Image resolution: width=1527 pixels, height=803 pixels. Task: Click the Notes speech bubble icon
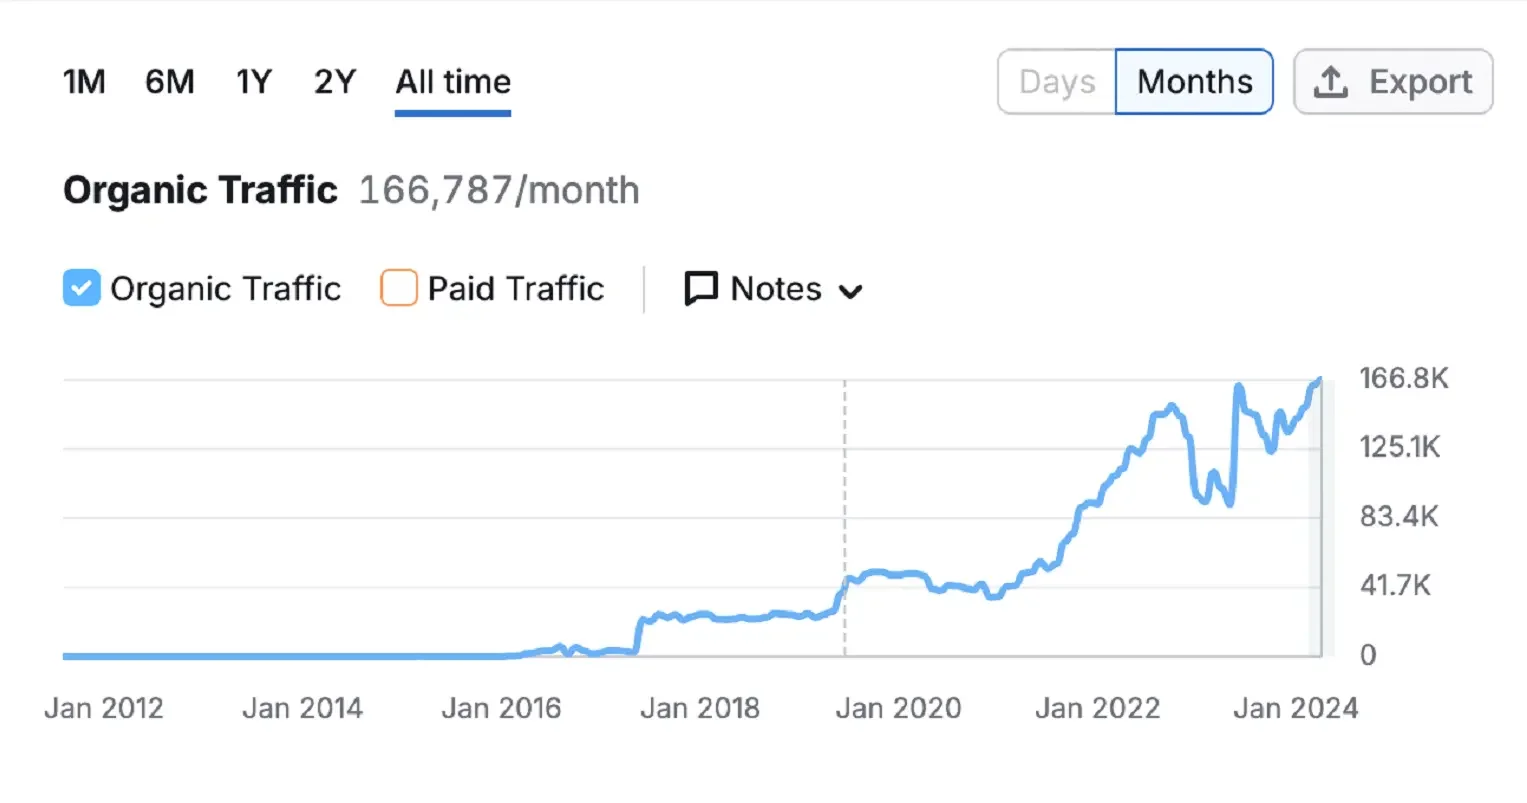(701, 289)
